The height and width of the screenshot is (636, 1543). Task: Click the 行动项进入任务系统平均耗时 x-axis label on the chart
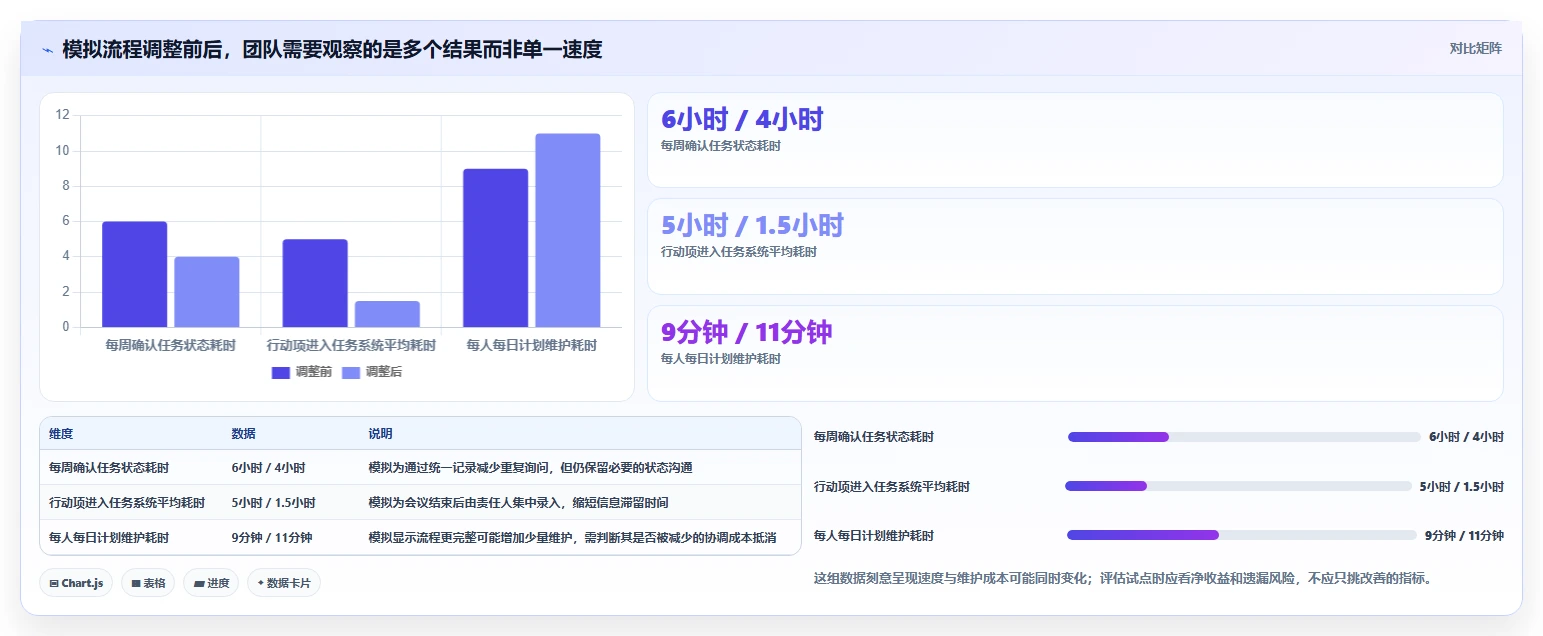(x=351, y=346)
